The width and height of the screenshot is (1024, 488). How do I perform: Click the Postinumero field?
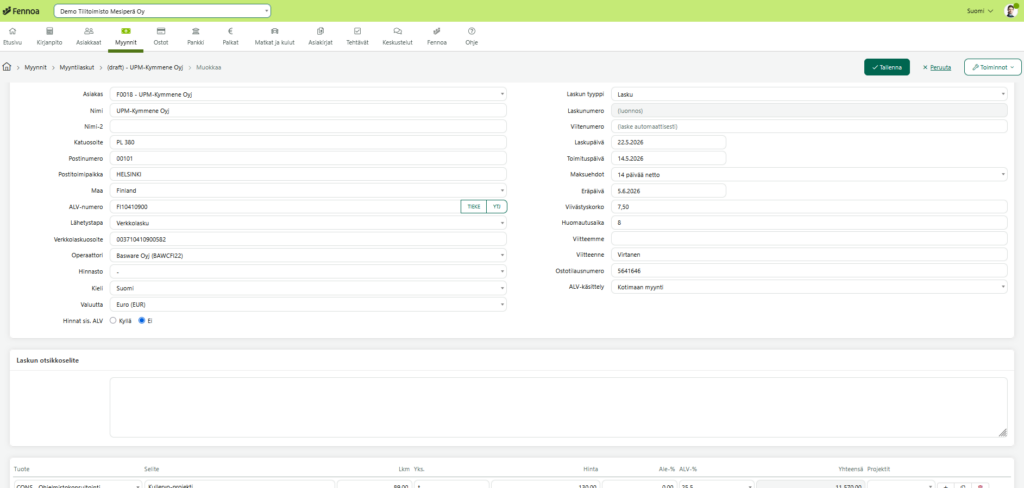[x=308, y=158]
